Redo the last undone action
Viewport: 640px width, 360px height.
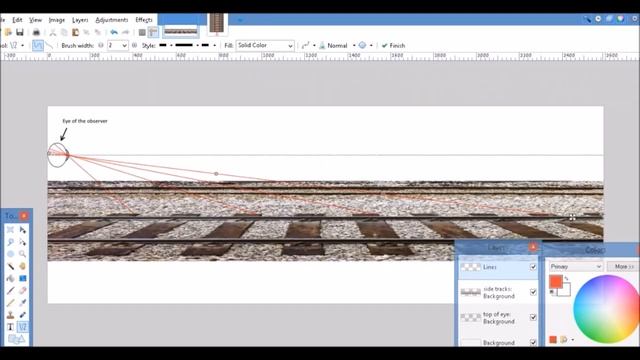click(125, 32)
